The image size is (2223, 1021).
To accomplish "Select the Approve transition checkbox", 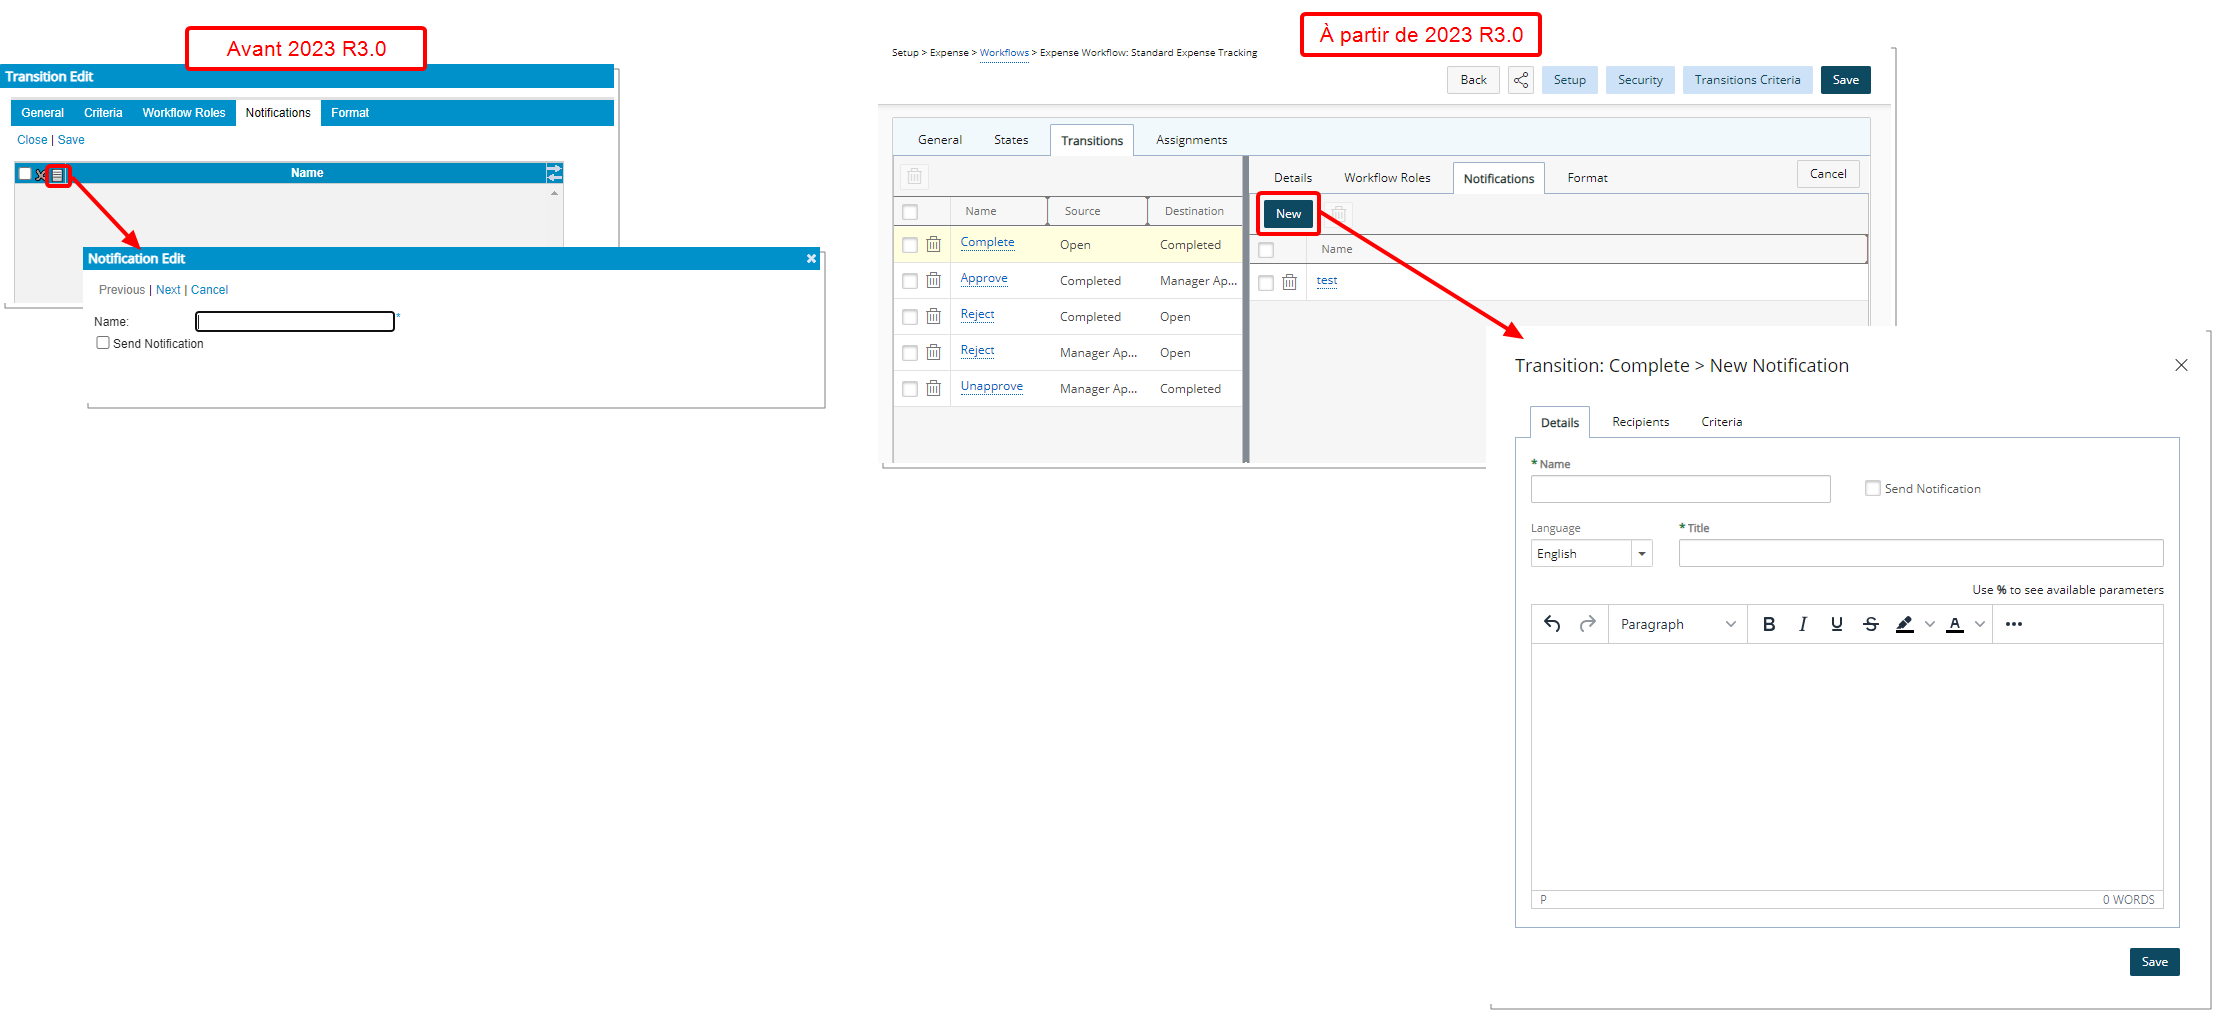I will [x=910, y=281].
